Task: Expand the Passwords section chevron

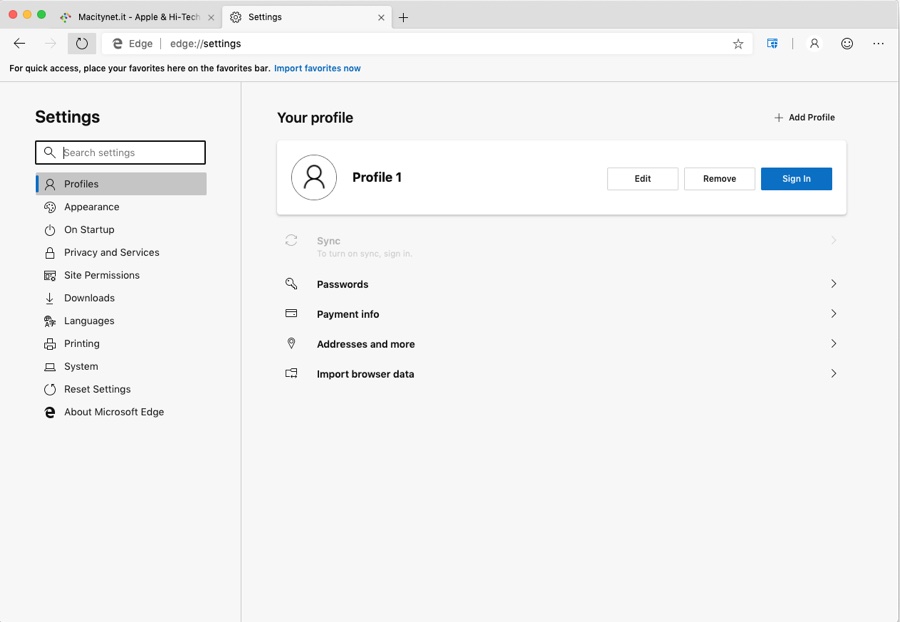Action: [833, 284]
